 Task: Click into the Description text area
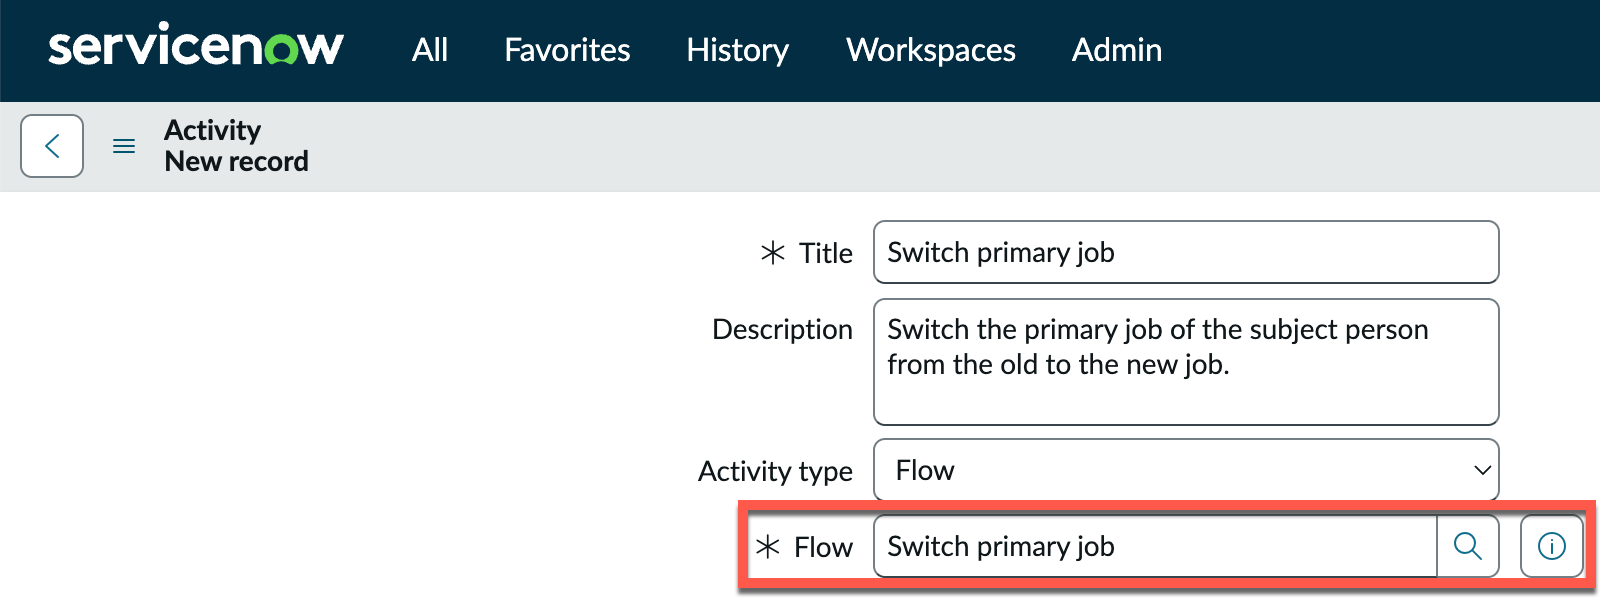click(x=1186, y=362)
